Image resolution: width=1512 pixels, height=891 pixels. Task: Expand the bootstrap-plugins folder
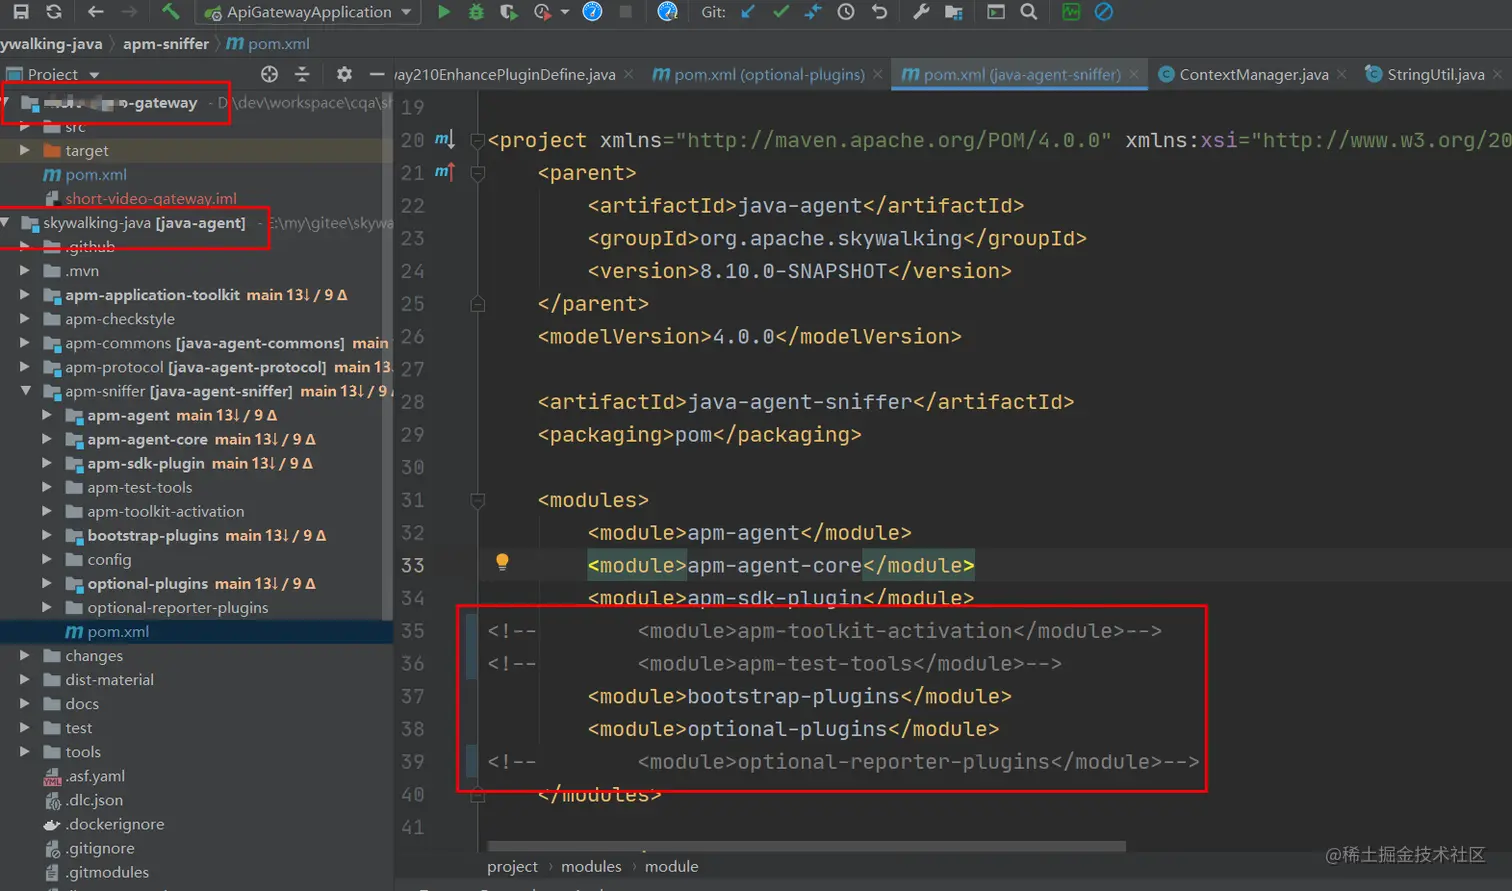tap(47, 536)
